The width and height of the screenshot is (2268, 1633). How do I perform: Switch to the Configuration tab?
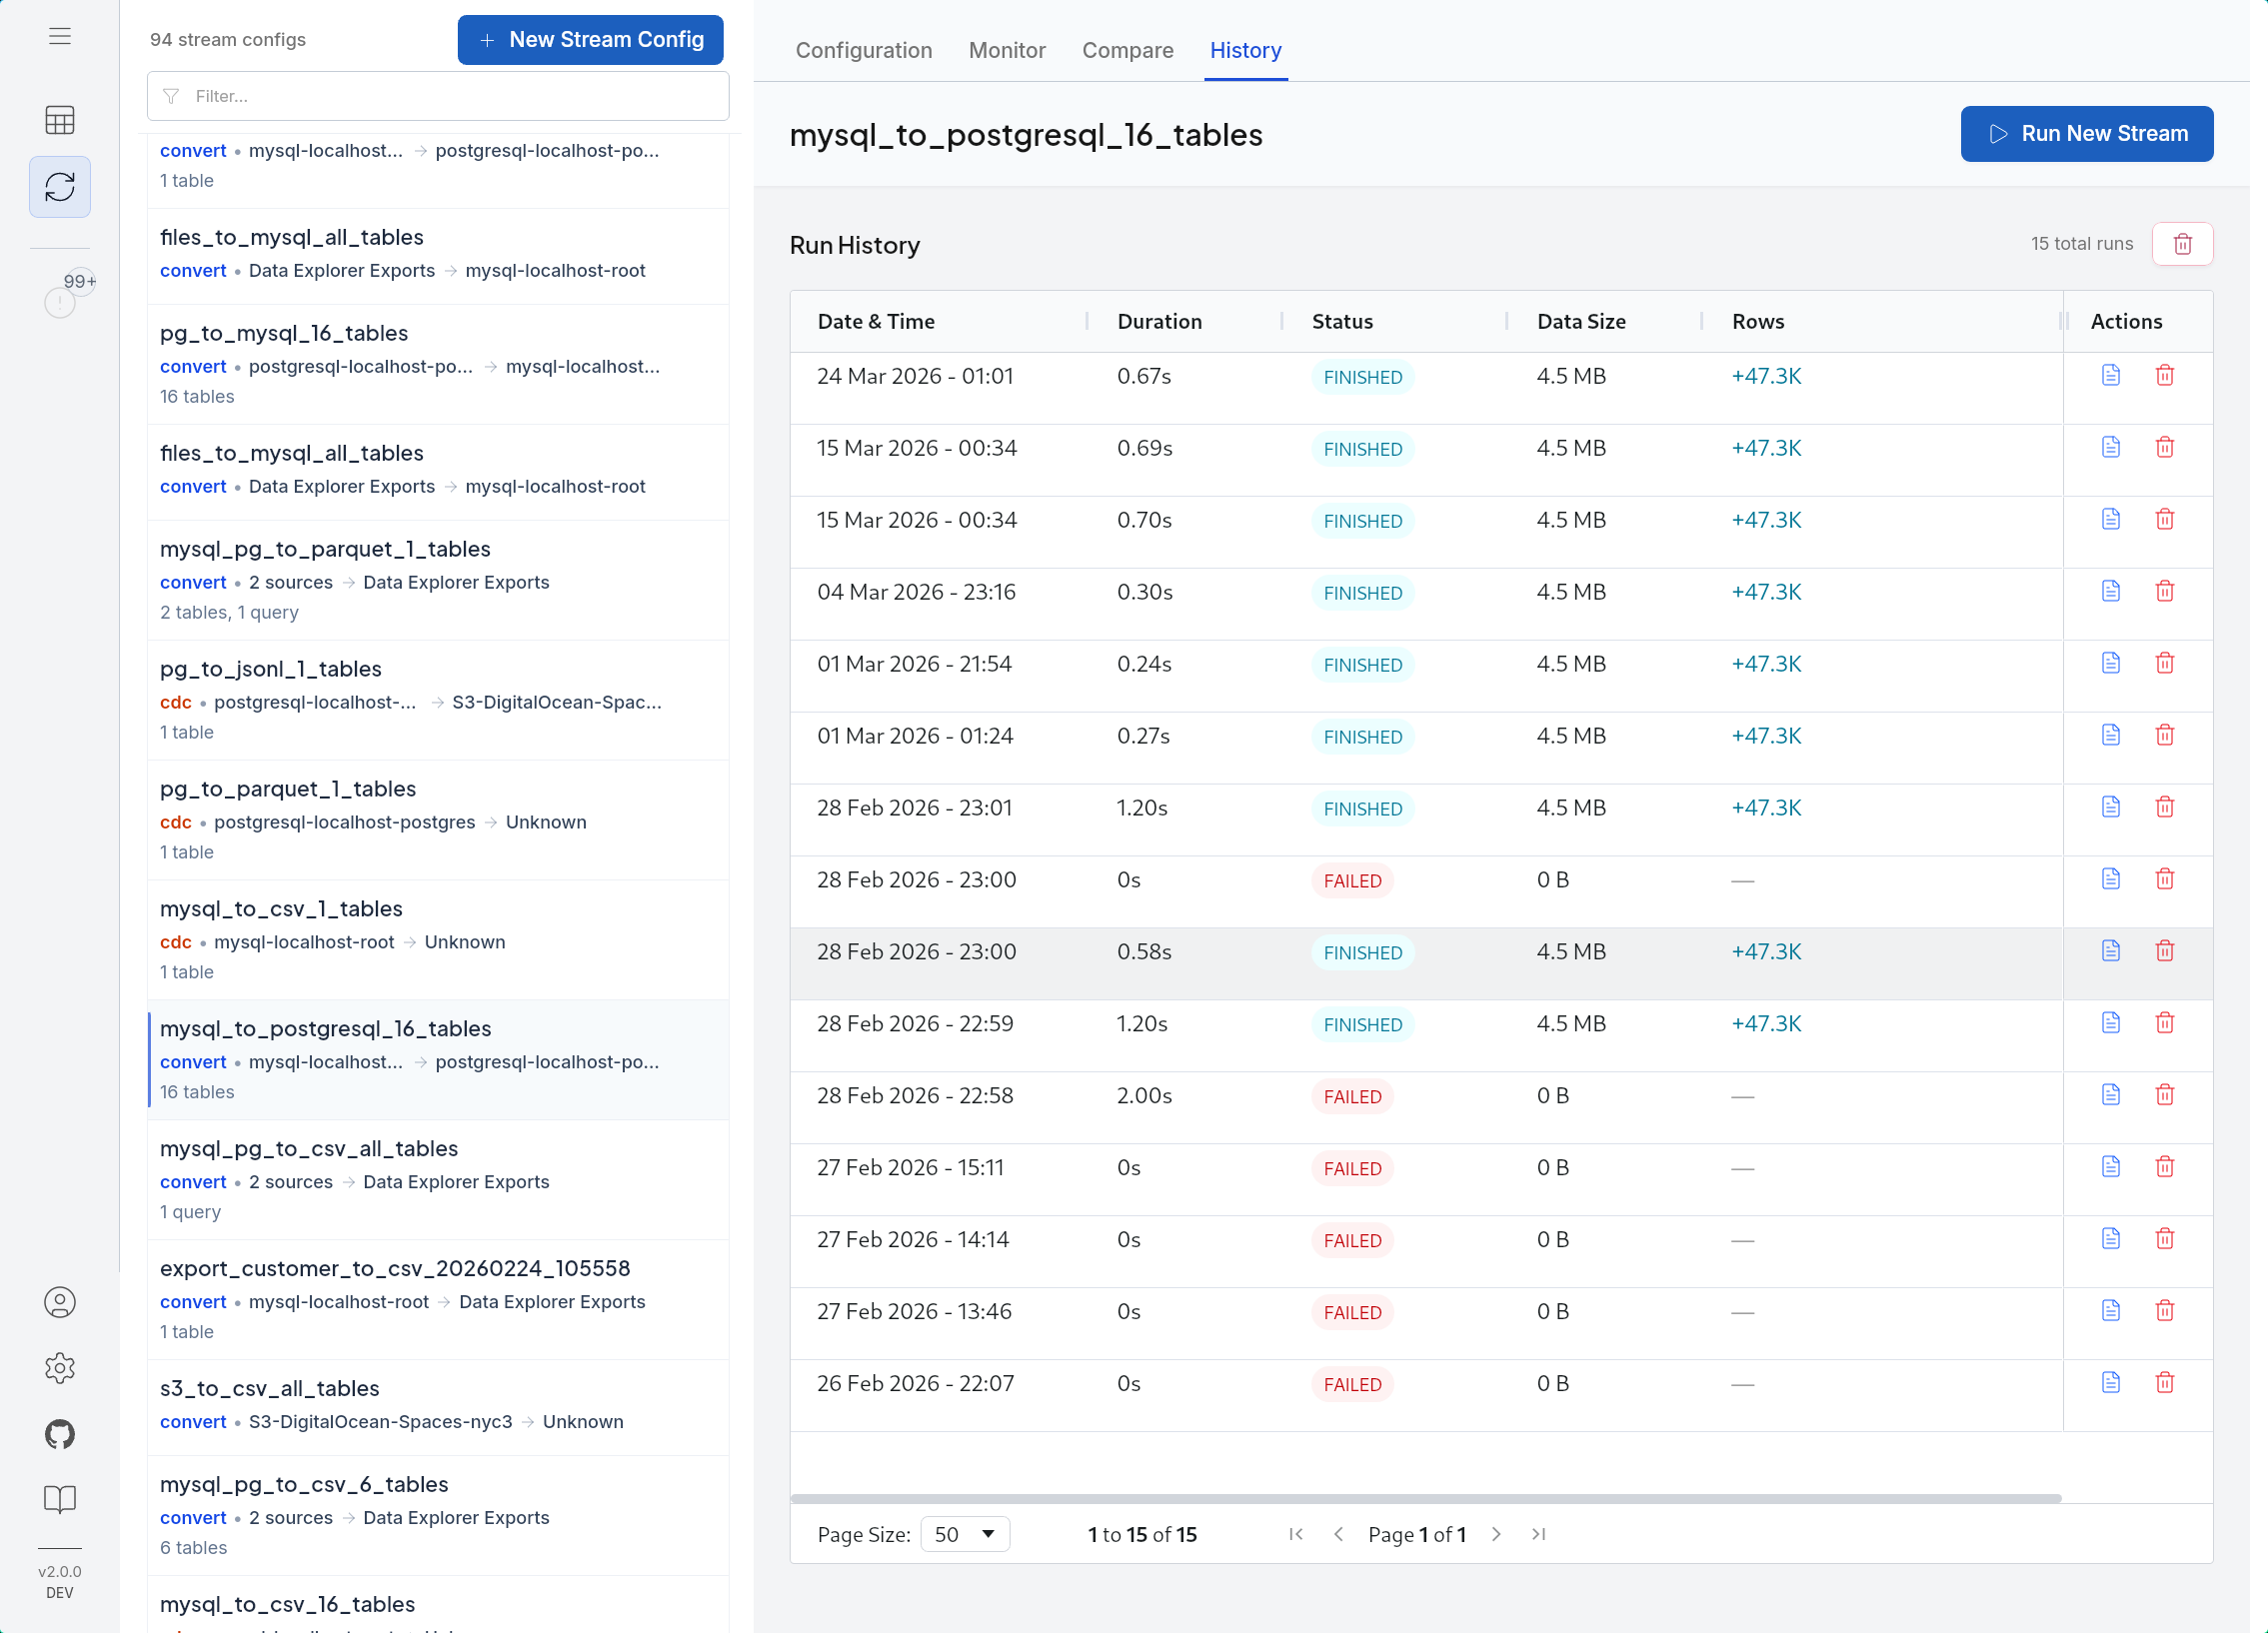tap(864, 50)
